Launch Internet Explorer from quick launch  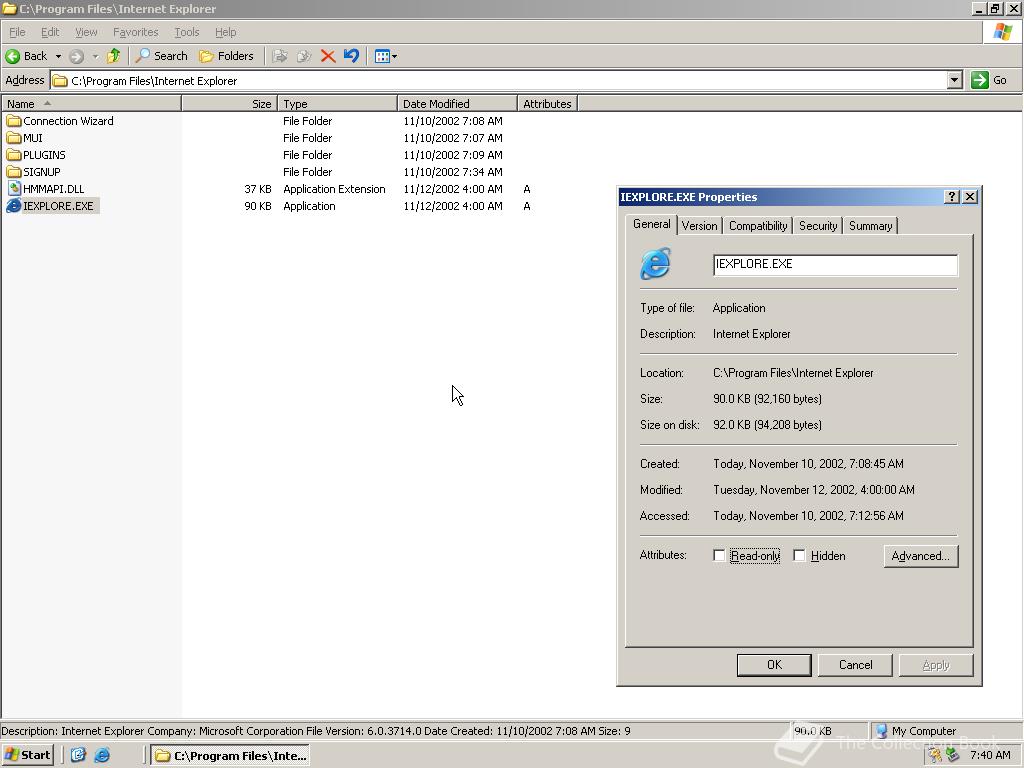(x=102, y=755)
